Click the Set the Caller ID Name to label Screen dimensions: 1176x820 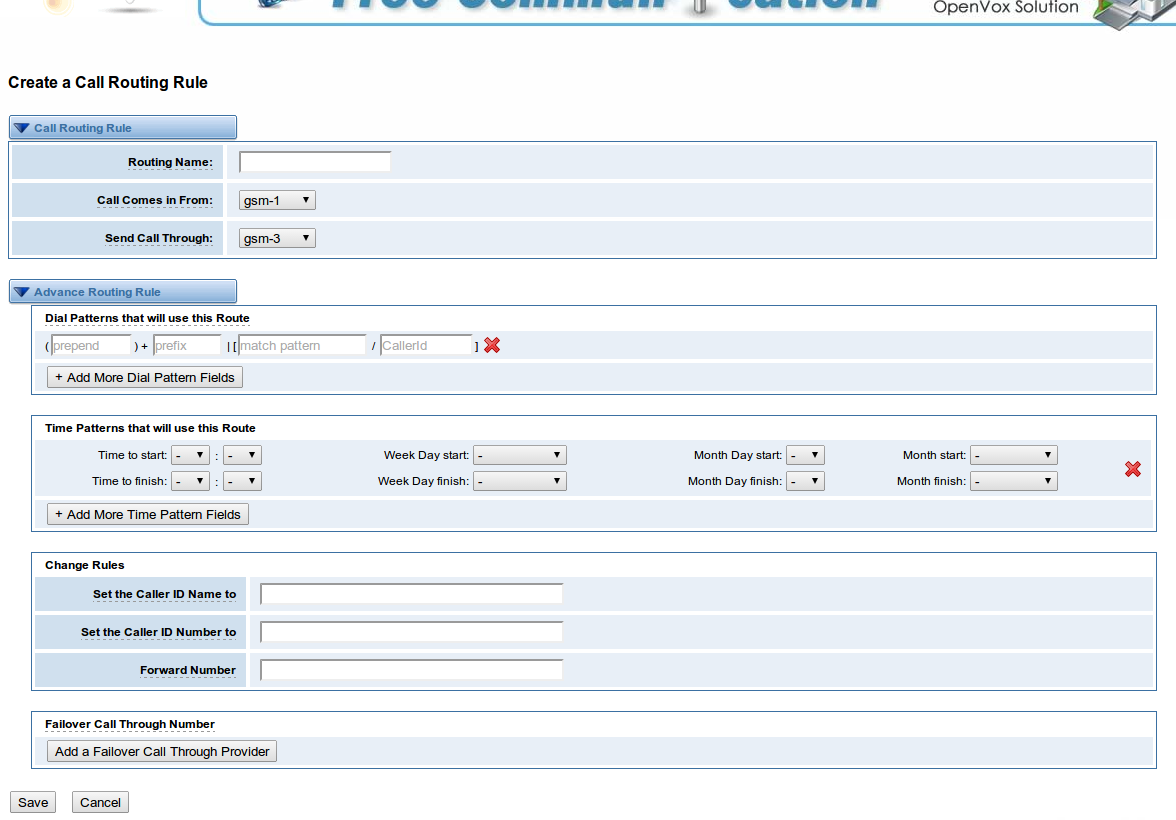click(164, 594)
